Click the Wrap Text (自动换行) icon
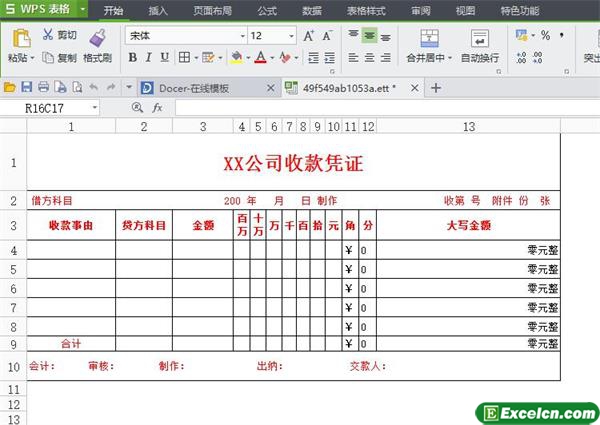 pos(480,38)
